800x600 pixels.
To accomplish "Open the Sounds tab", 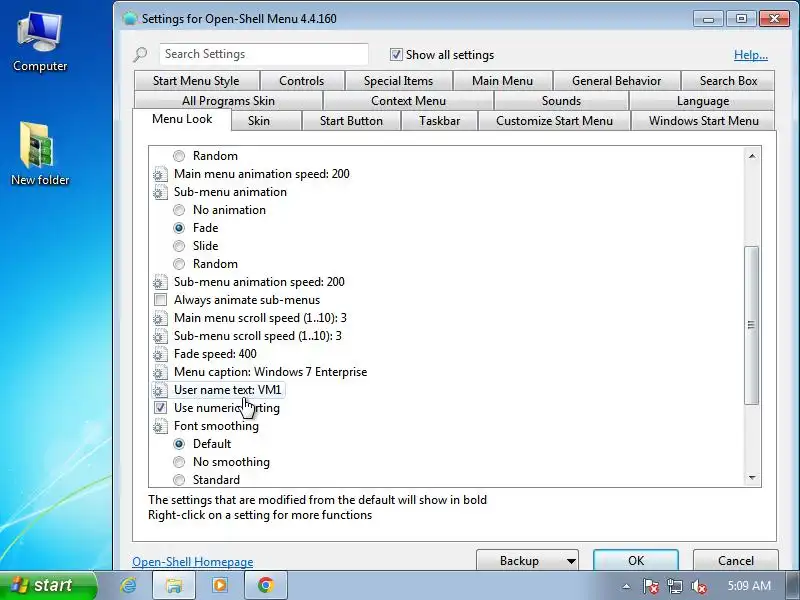I will coord(561,101).
